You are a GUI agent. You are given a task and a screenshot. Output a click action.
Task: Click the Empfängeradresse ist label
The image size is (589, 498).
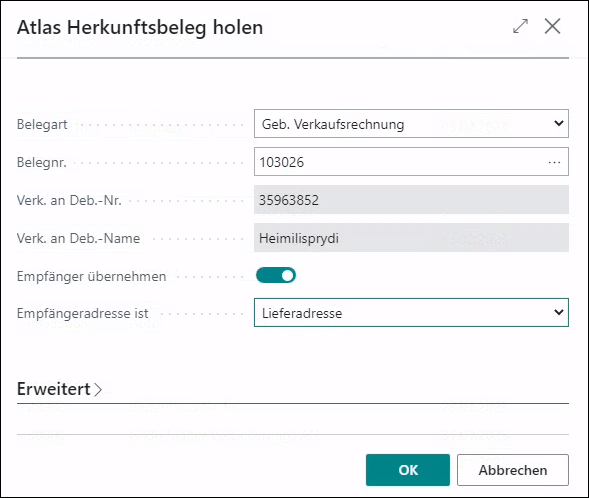pyautogui.click(x=83, y=313)
